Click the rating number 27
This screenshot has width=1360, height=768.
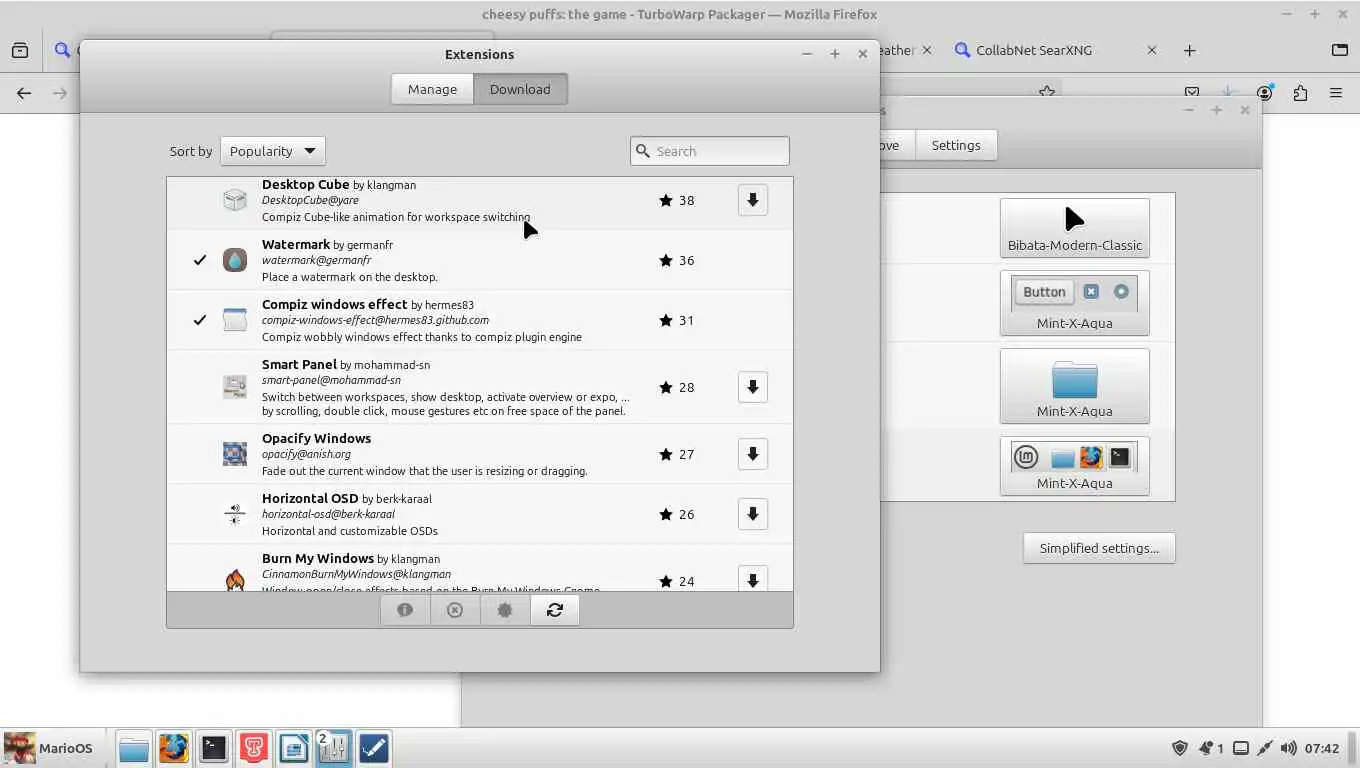(686, 454)
